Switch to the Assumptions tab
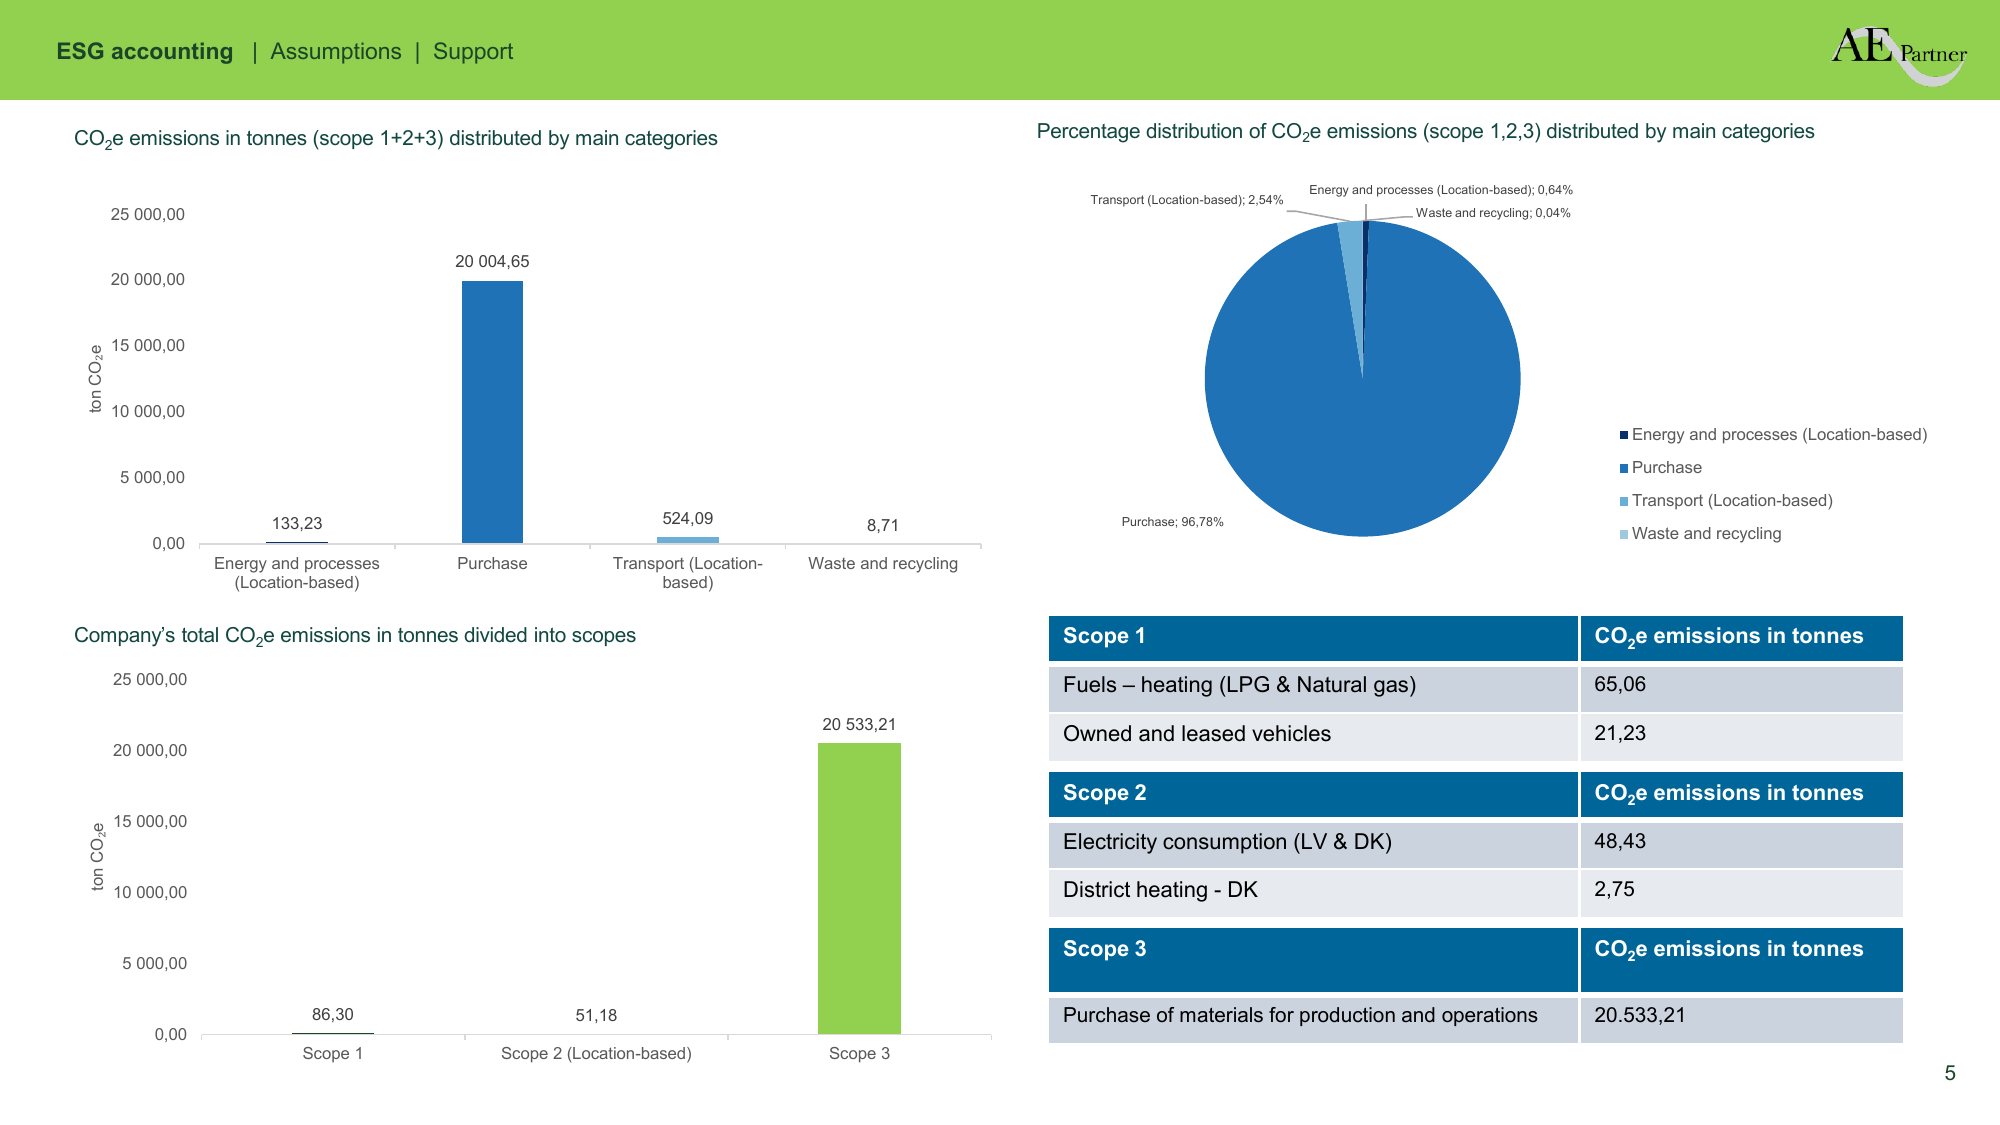Screen dimensions: 2000x1125 [336, 51]
